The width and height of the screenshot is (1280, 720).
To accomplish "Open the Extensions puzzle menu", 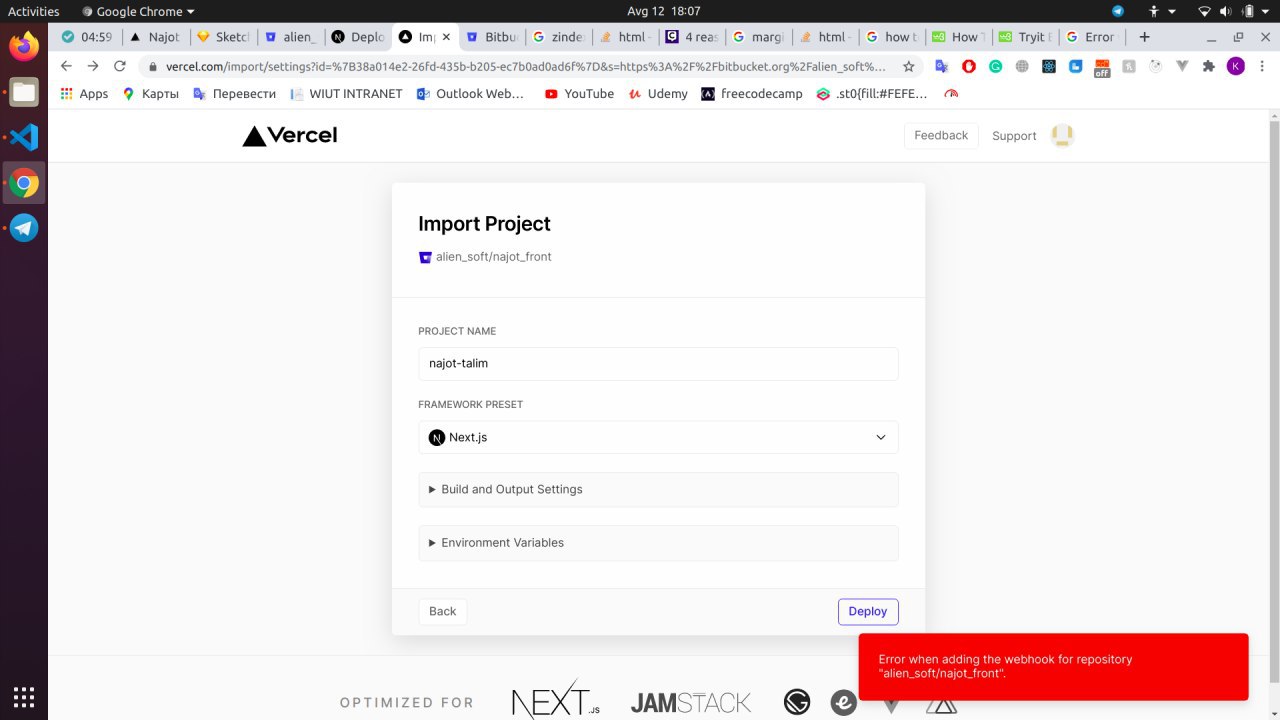I will tap(1208, 66).
